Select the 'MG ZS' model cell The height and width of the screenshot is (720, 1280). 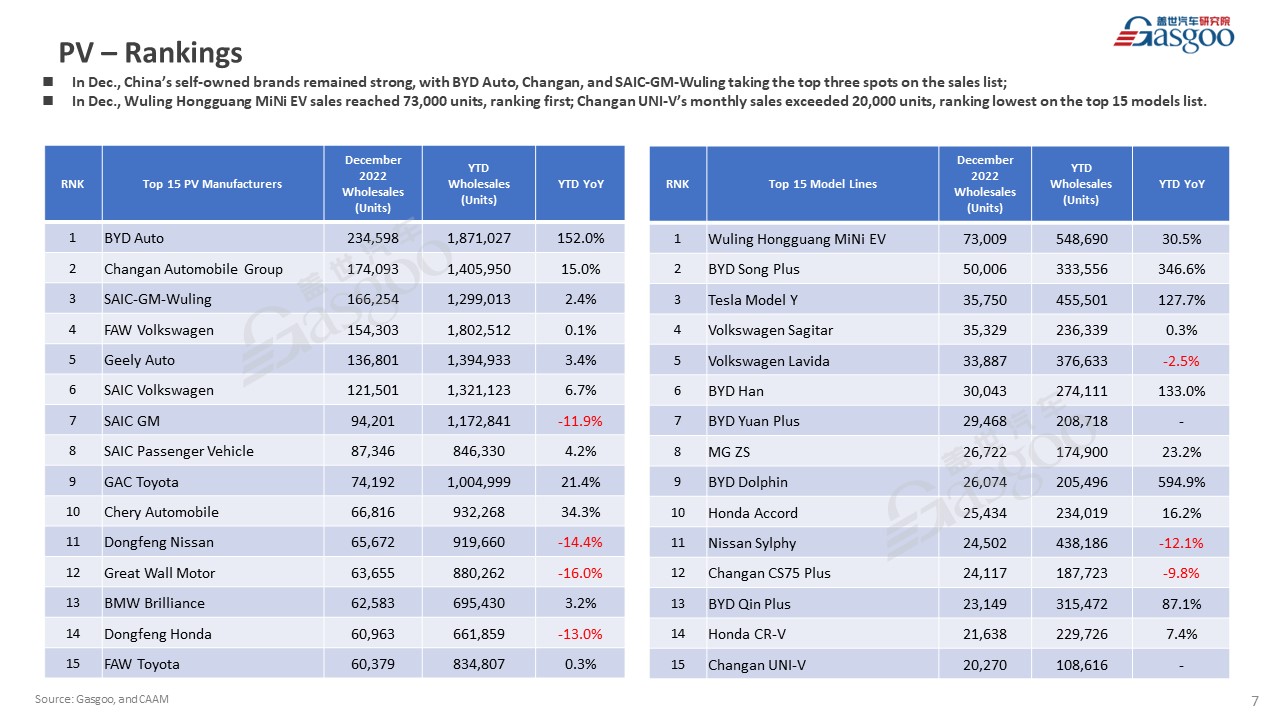click(x=822, y=452)
